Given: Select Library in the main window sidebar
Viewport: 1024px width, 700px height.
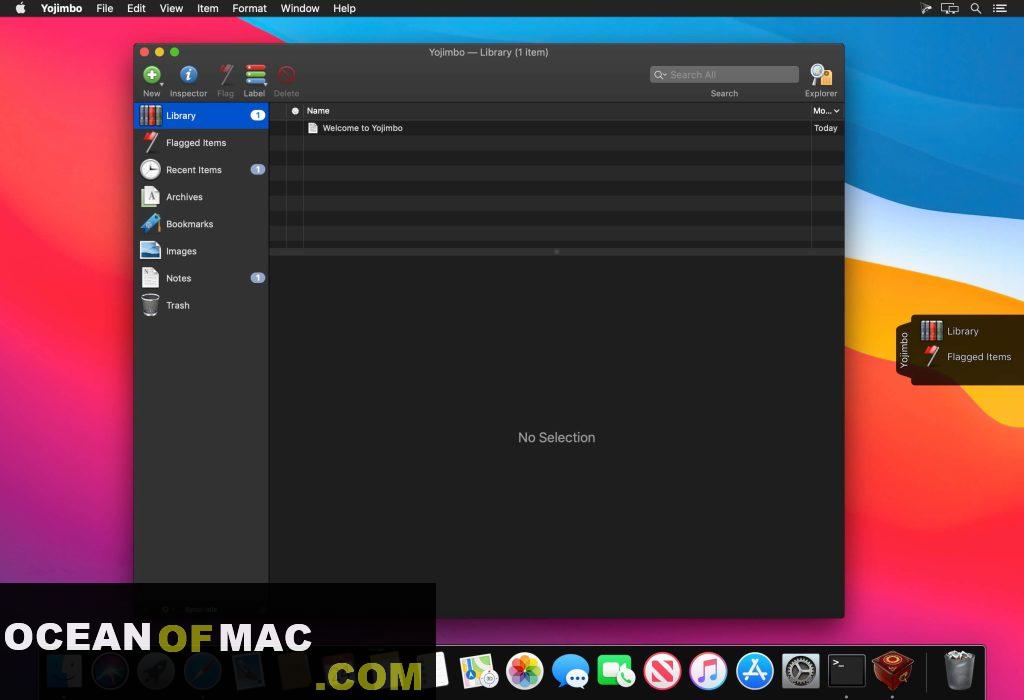Looking at the screenshot, I should 202,116.
